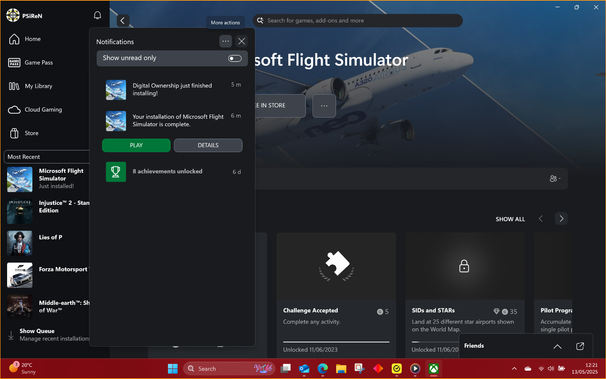Close the Notifications panel
Screen dimensions: 606x379
(x=242, y=41)
